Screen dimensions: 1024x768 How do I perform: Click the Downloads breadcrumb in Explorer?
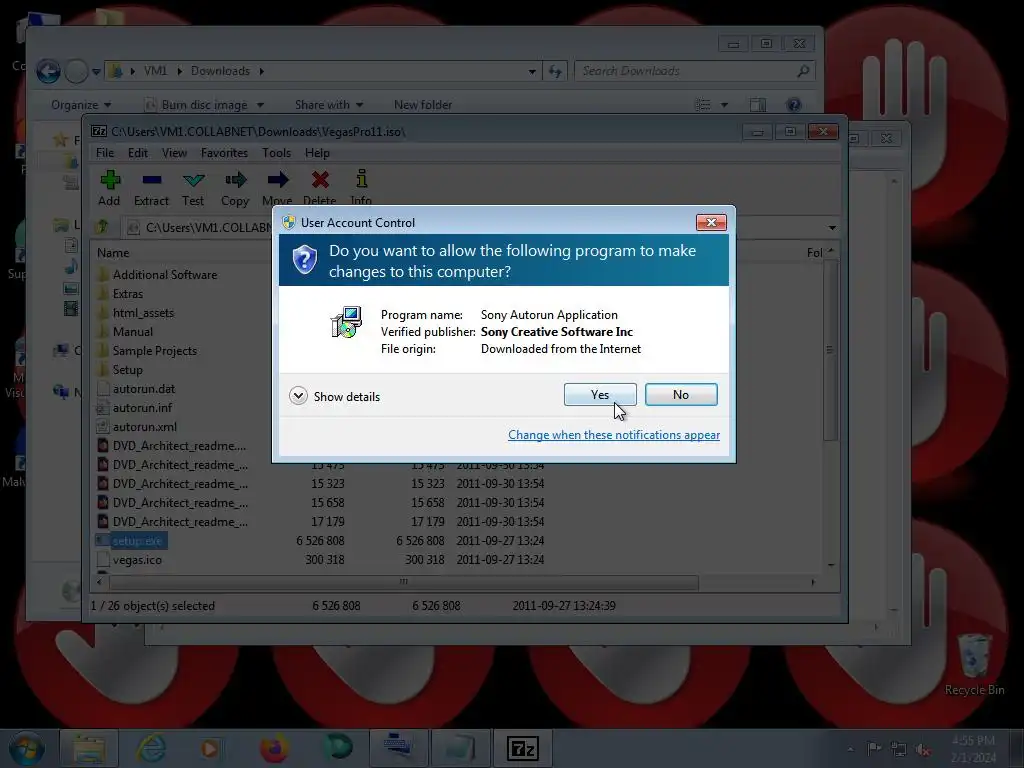tap(220, 71)
